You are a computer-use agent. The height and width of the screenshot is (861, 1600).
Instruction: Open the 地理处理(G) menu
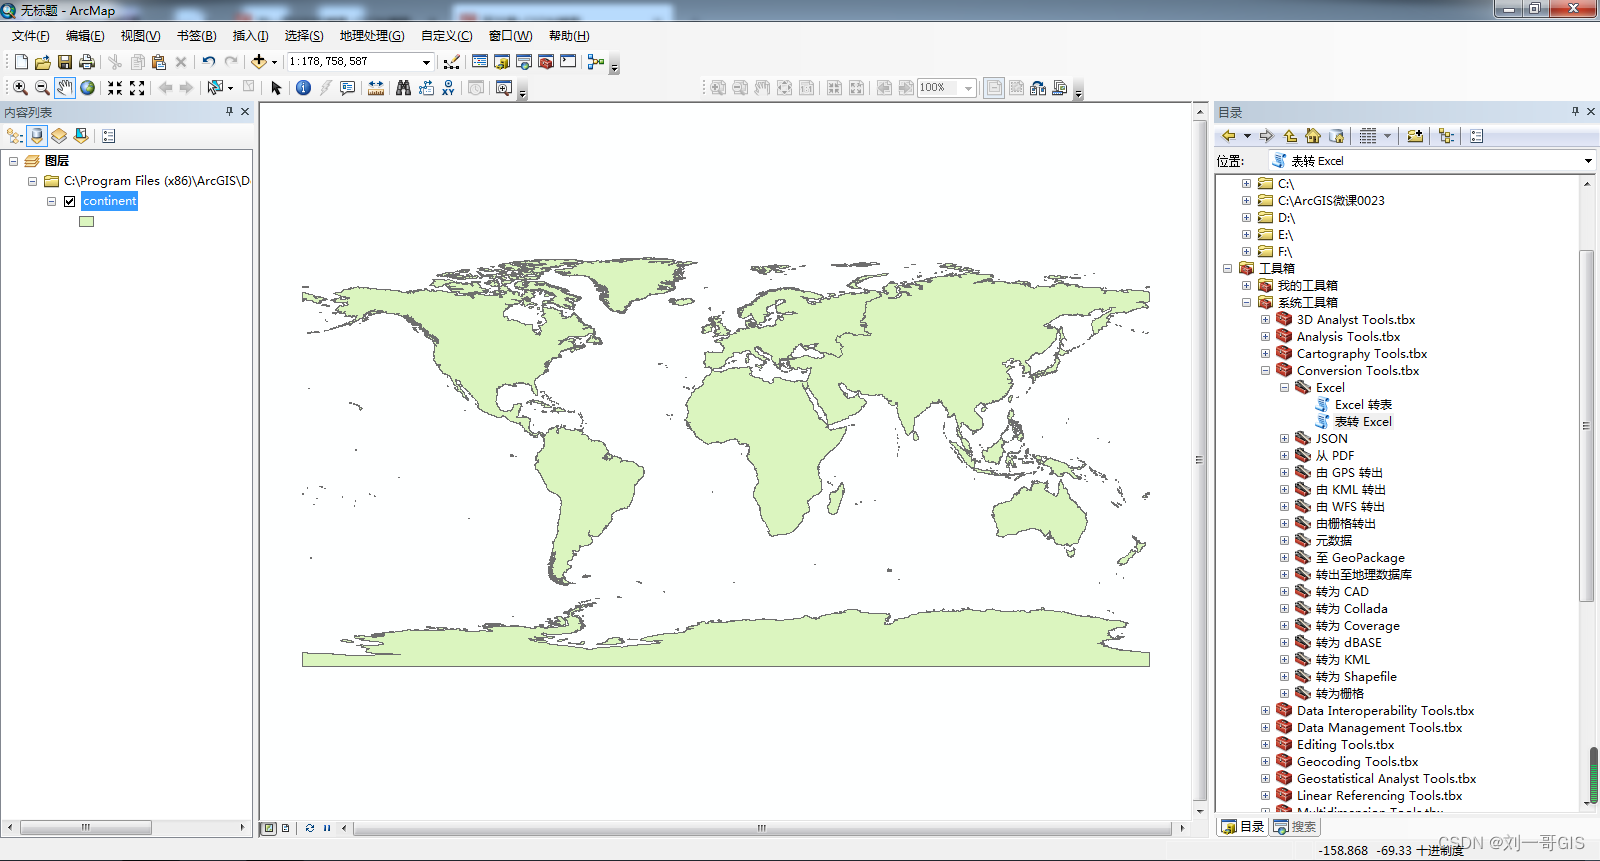(x=372, y=36)
